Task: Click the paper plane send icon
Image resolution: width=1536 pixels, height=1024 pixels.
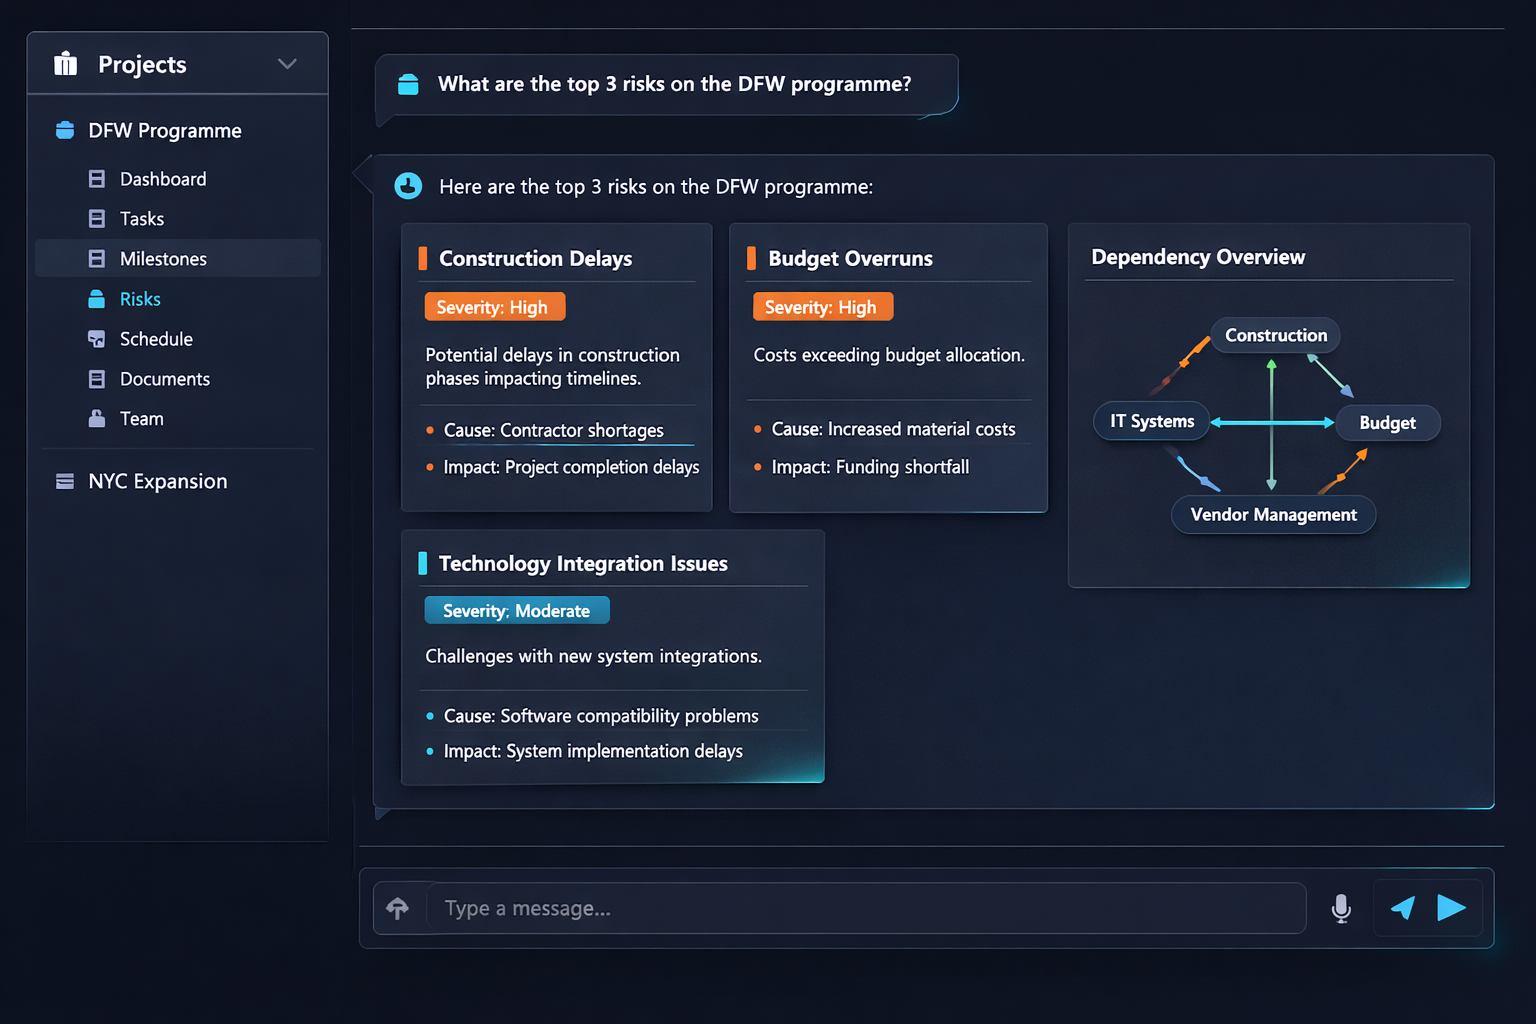Action: 1403,907
